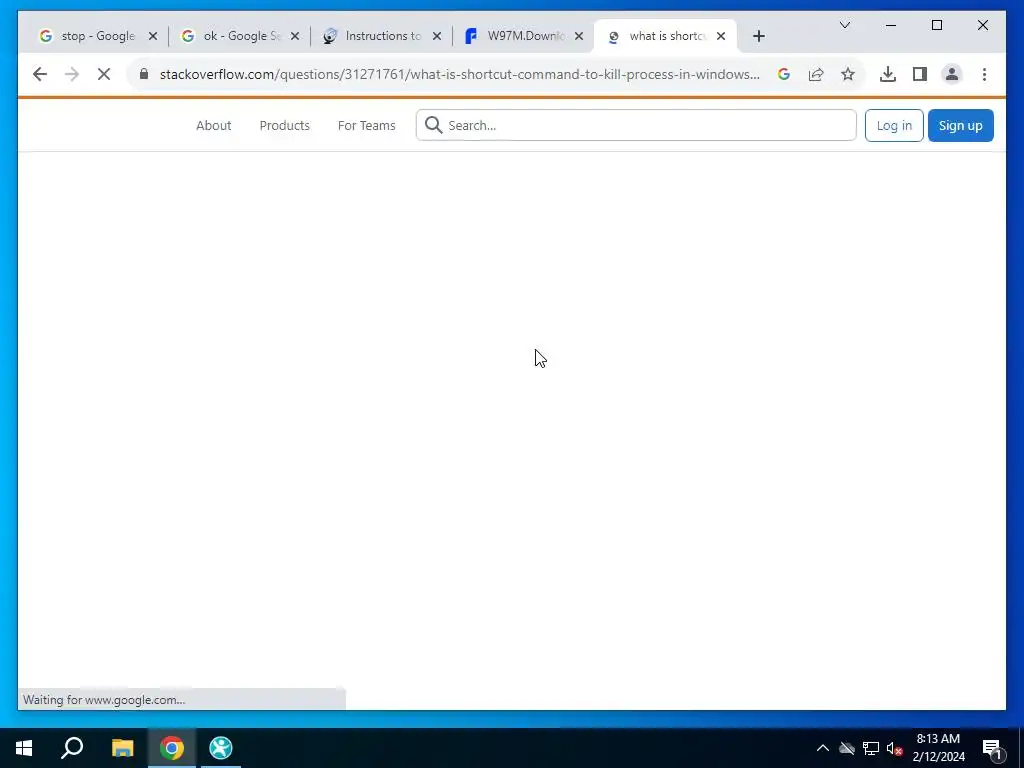This screenshot has width=1024, height=768.
Task: Close the 'what is shortcut' tab
Action: pos(721,37)
